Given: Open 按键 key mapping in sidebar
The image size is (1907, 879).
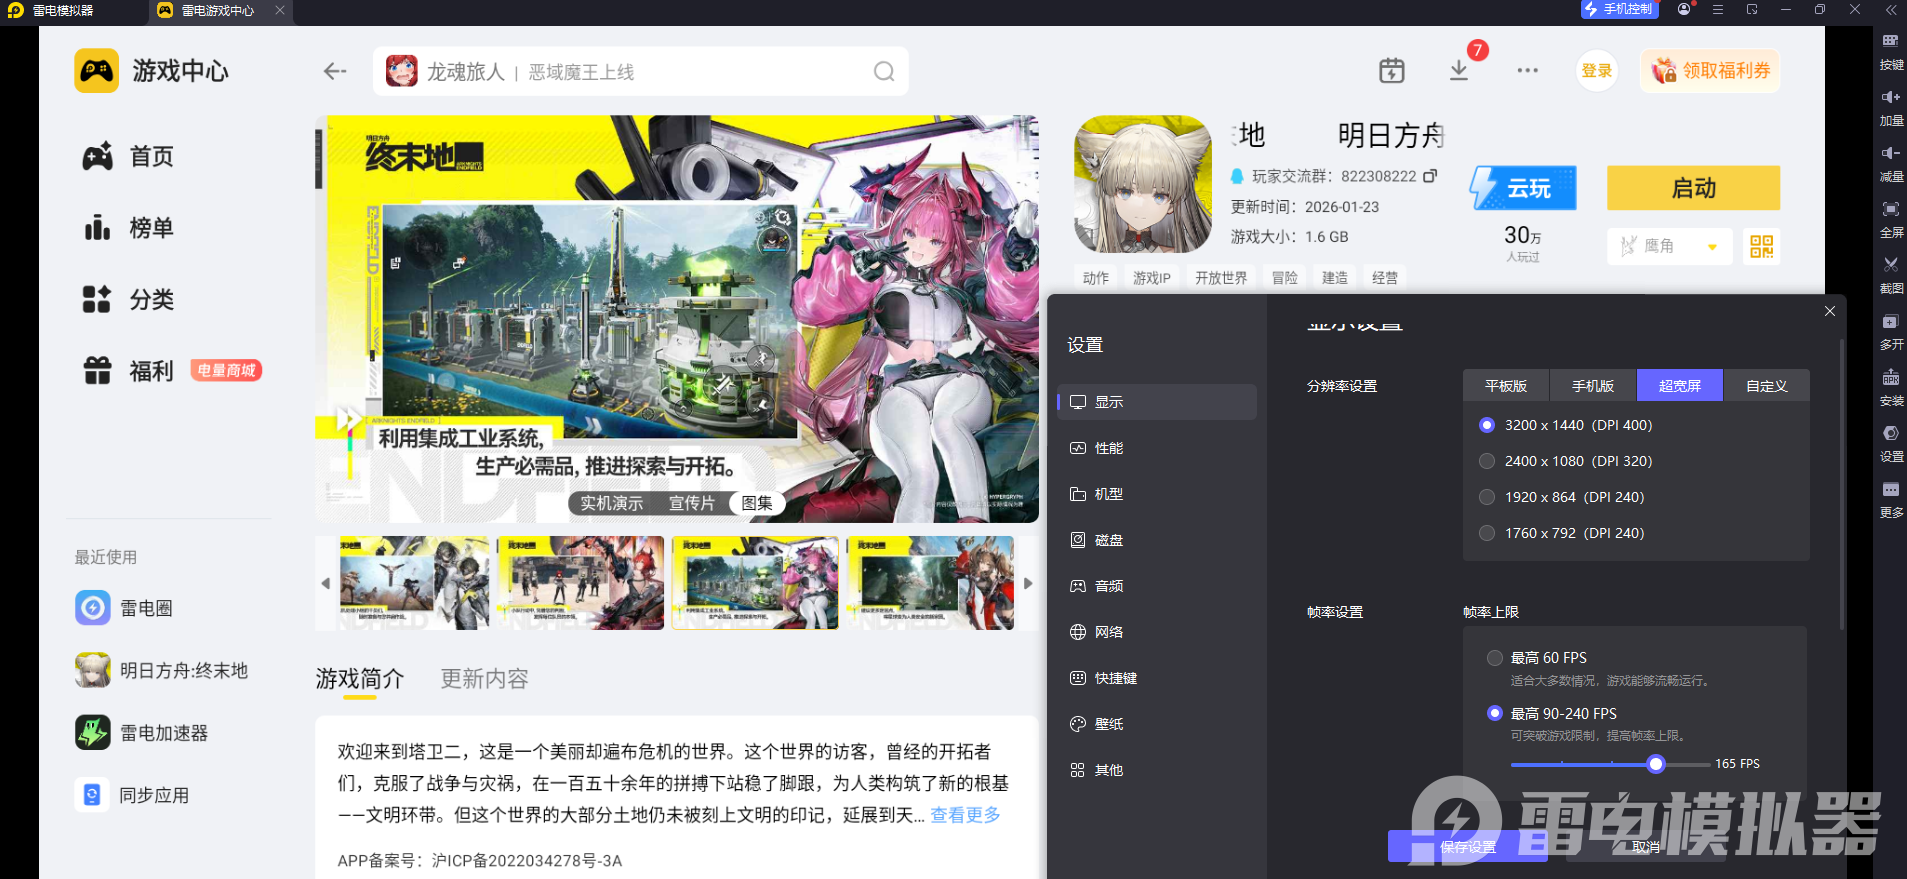Looking at the screenshot, I should pos(1890,52).
